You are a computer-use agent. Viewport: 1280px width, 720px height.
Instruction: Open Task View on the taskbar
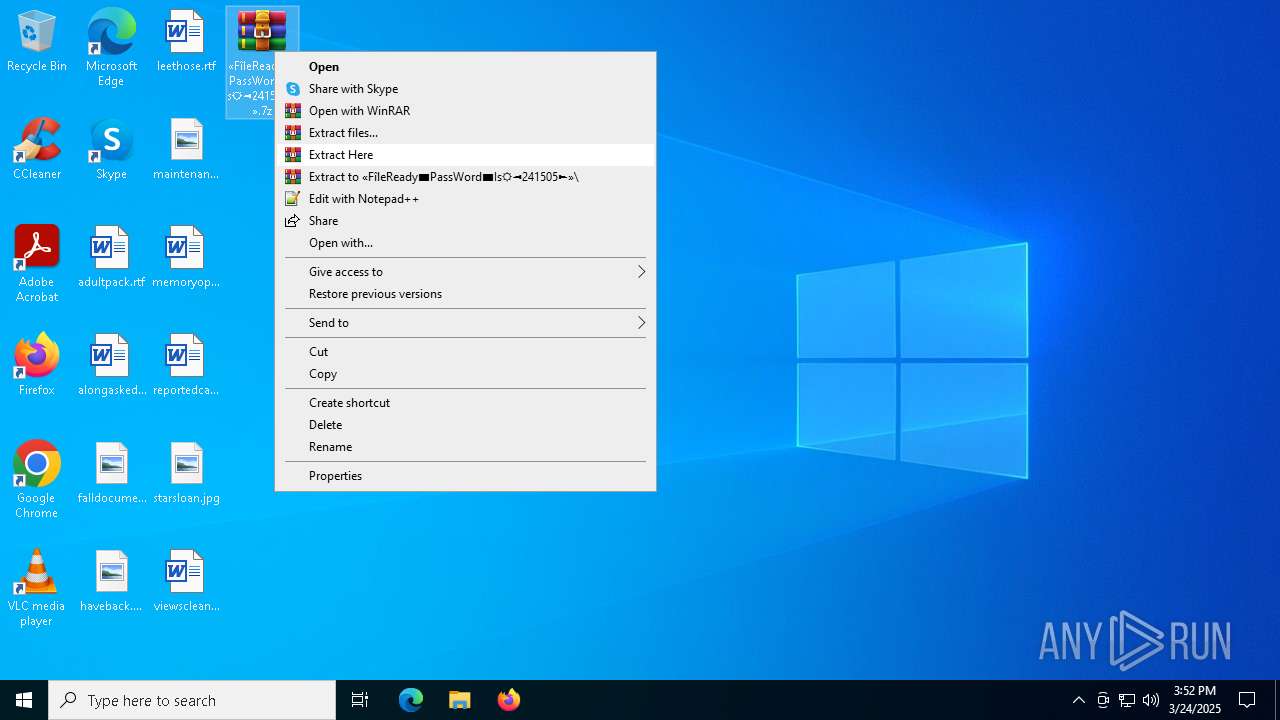tap(360, 700)
